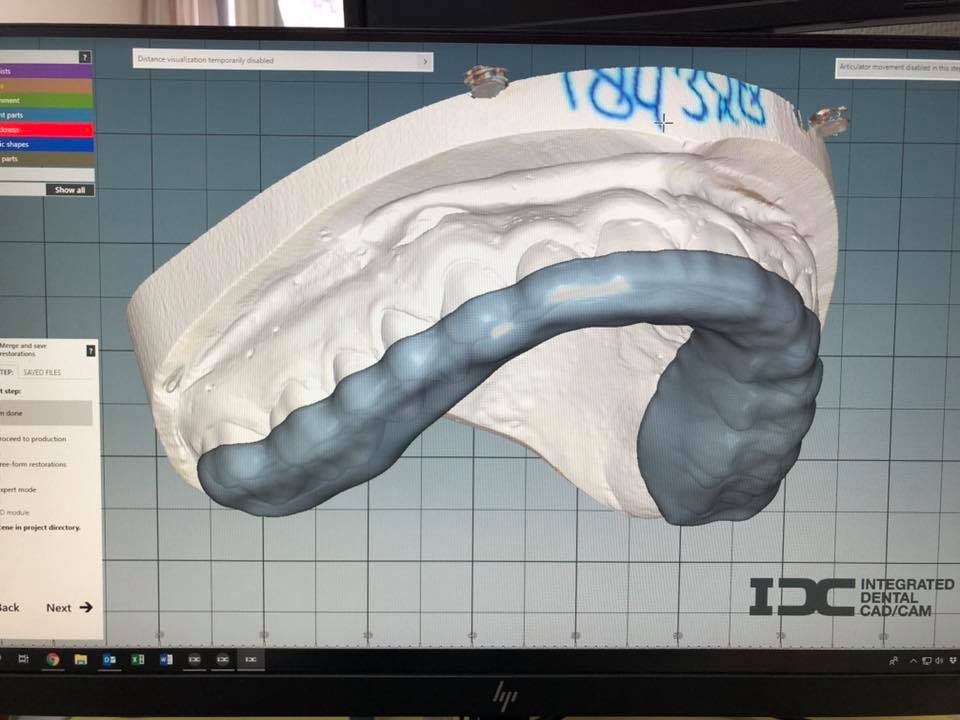Switch to the active IDC taskbar window
960x720 pixels.
click(x=251, y=660)
